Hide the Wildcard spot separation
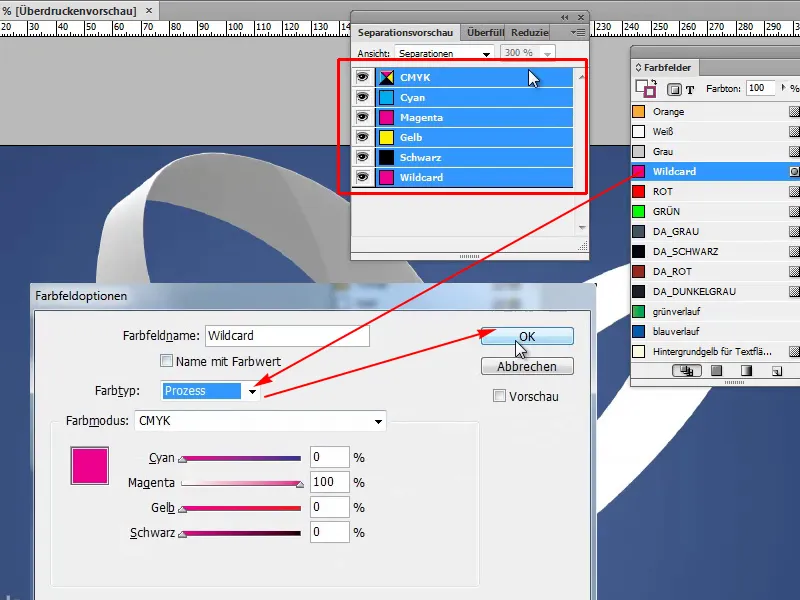The image size is (800, 600). [362, 177]
